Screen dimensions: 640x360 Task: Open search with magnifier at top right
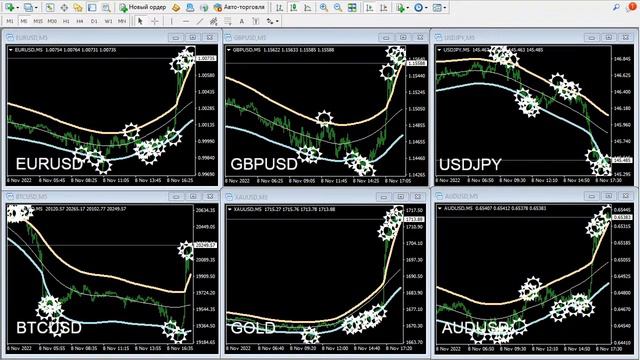(x=616, y=7)
